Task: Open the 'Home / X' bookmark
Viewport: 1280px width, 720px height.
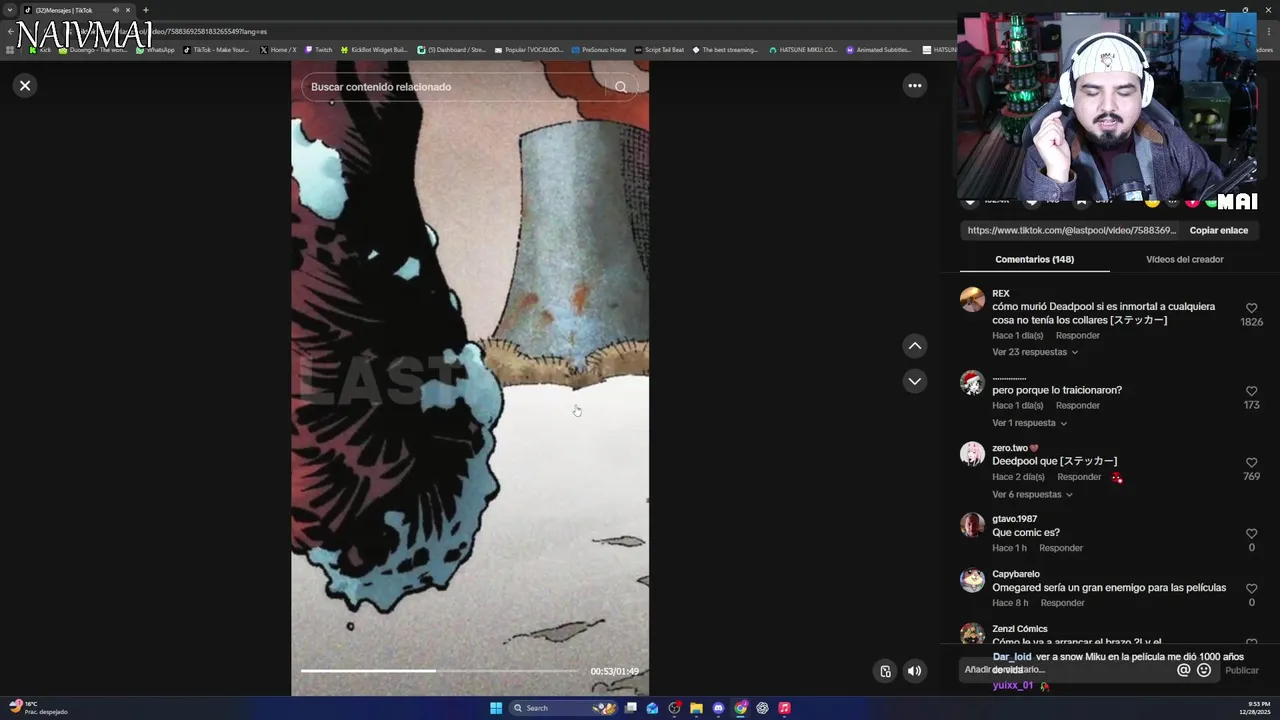Action: pos(278,50)
